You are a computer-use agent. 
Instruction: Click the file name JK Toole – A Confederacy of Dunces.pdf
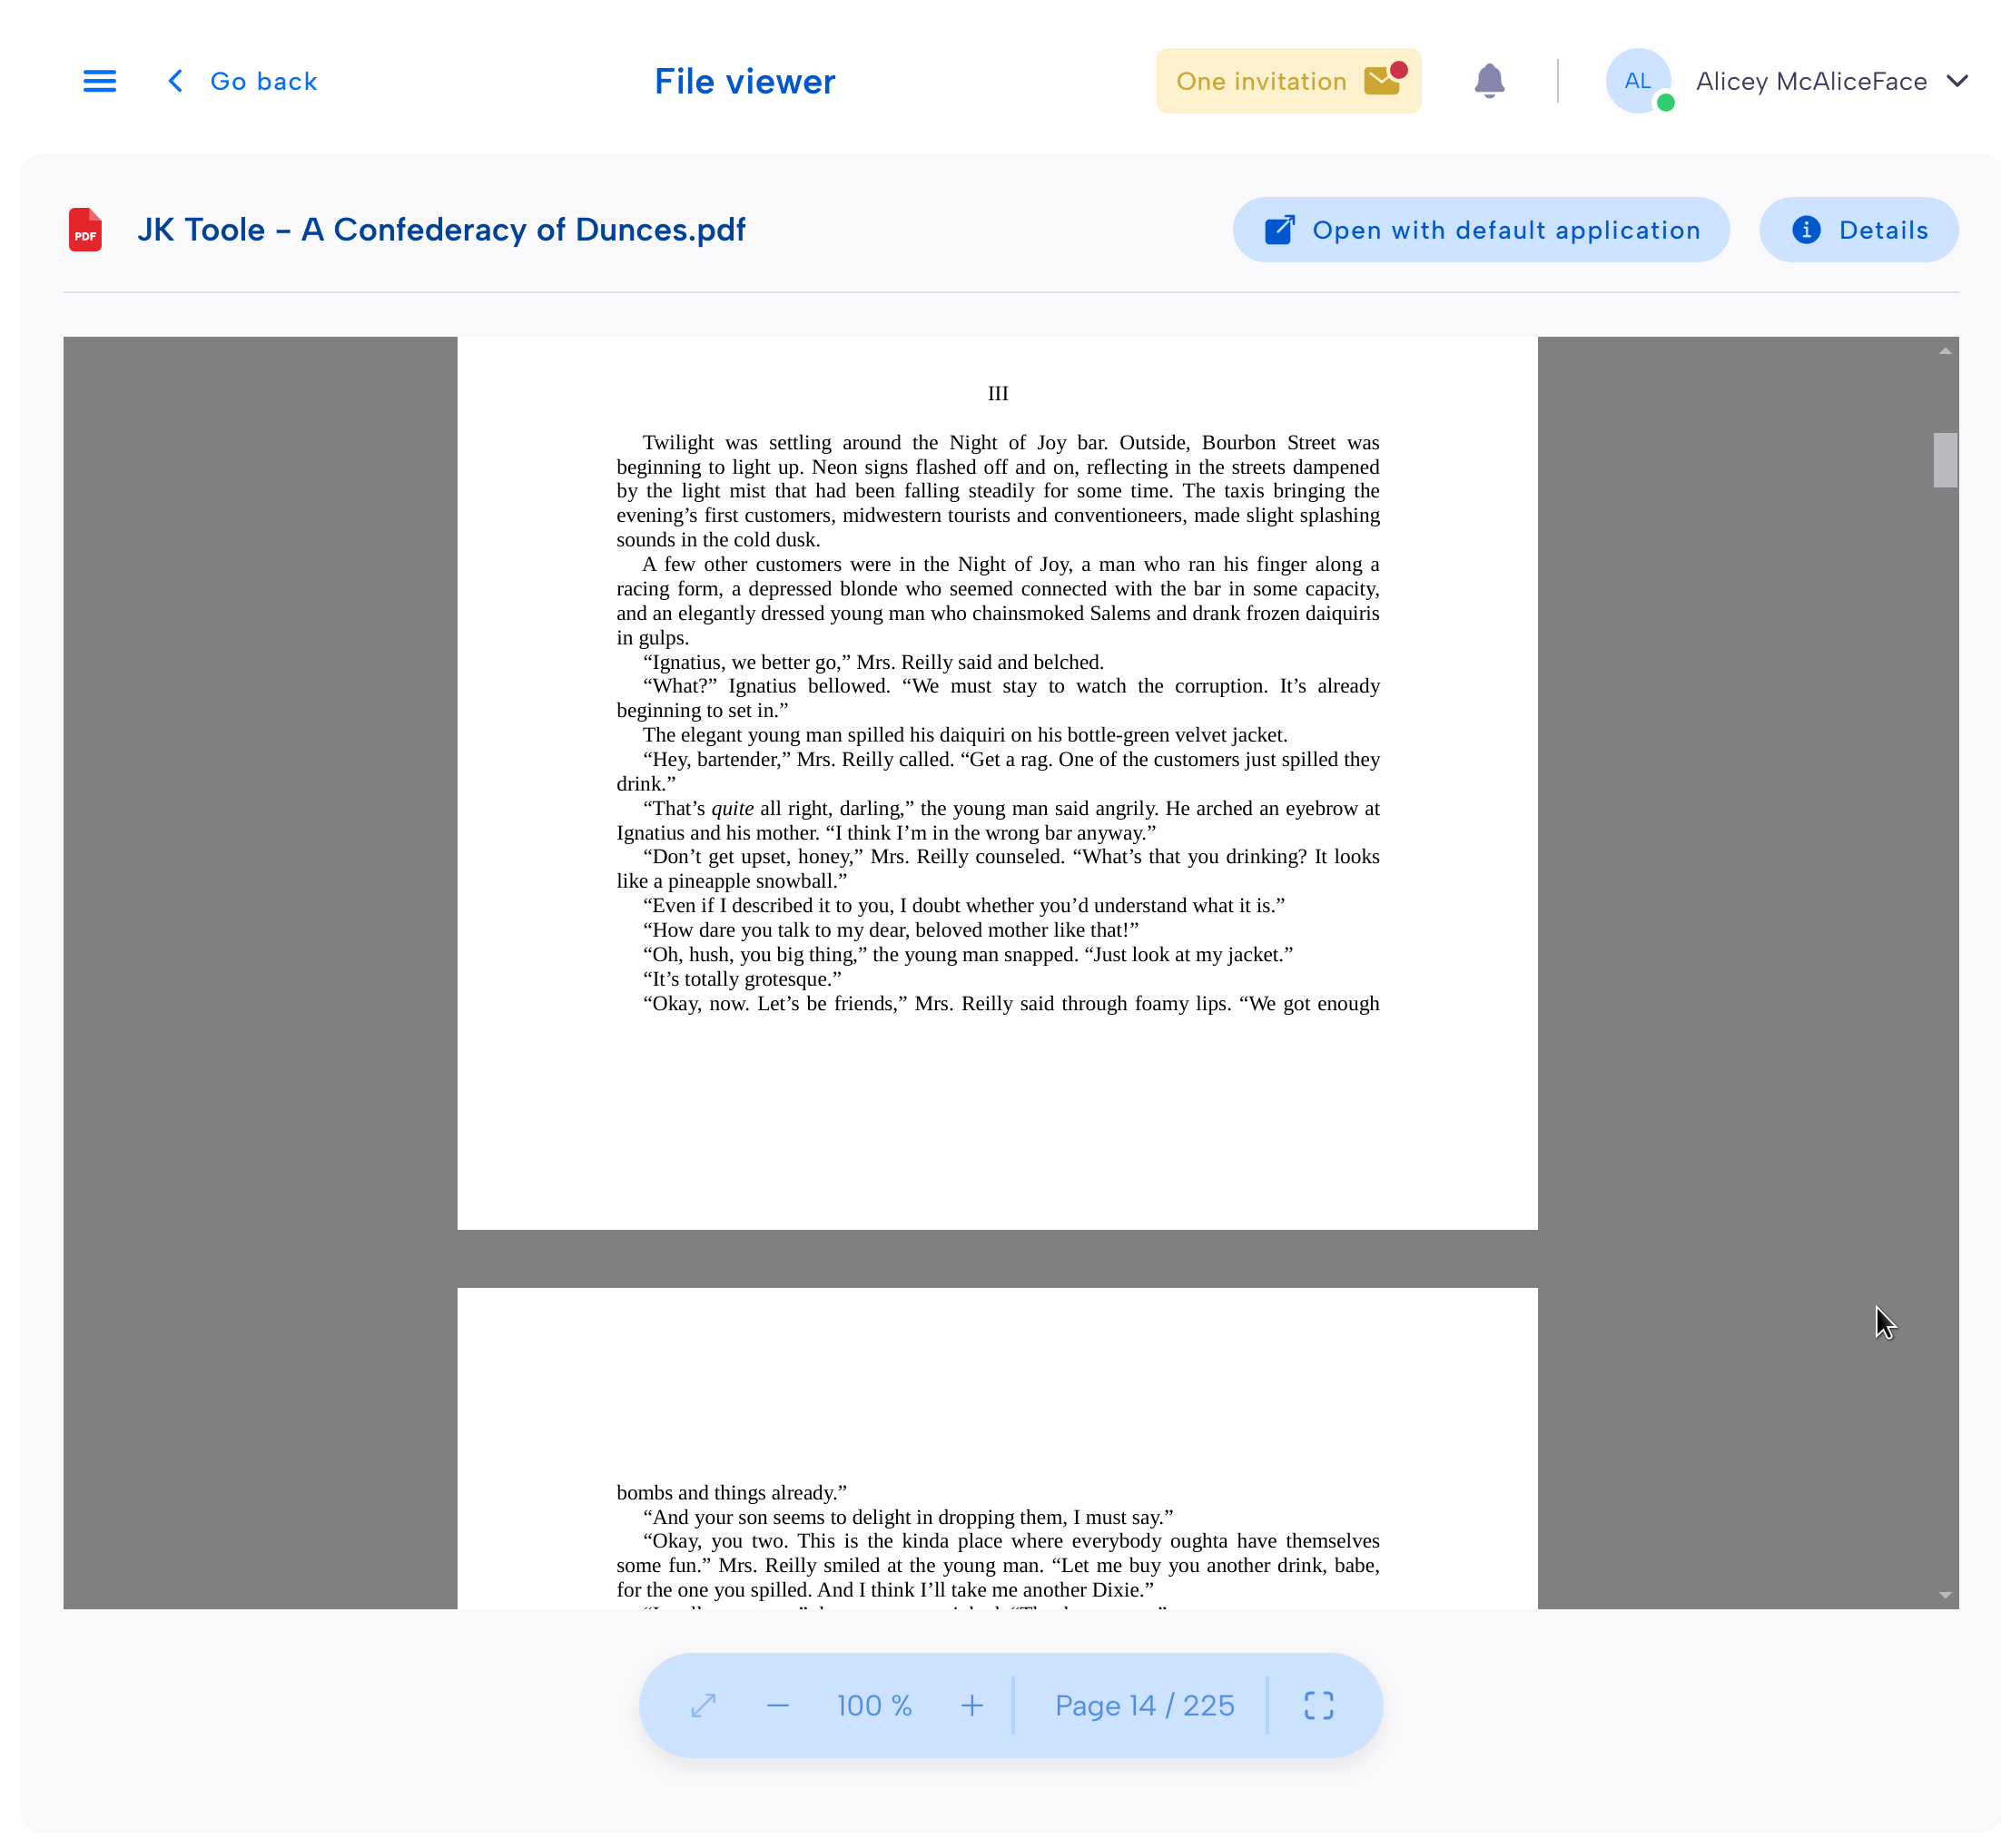click(441, 230)
